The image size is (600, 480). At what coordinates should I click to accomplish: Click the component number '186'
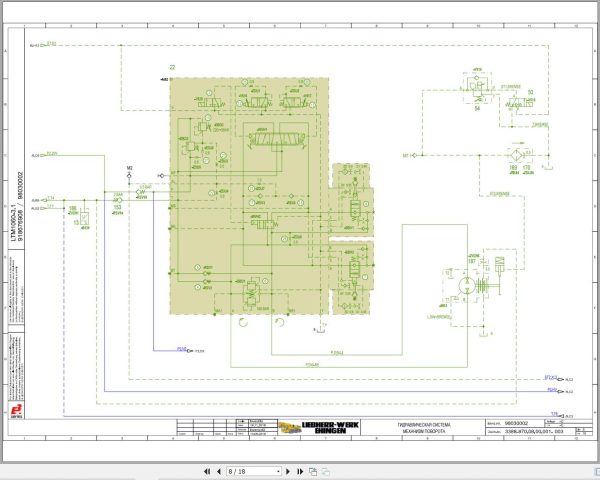point(73,209)
